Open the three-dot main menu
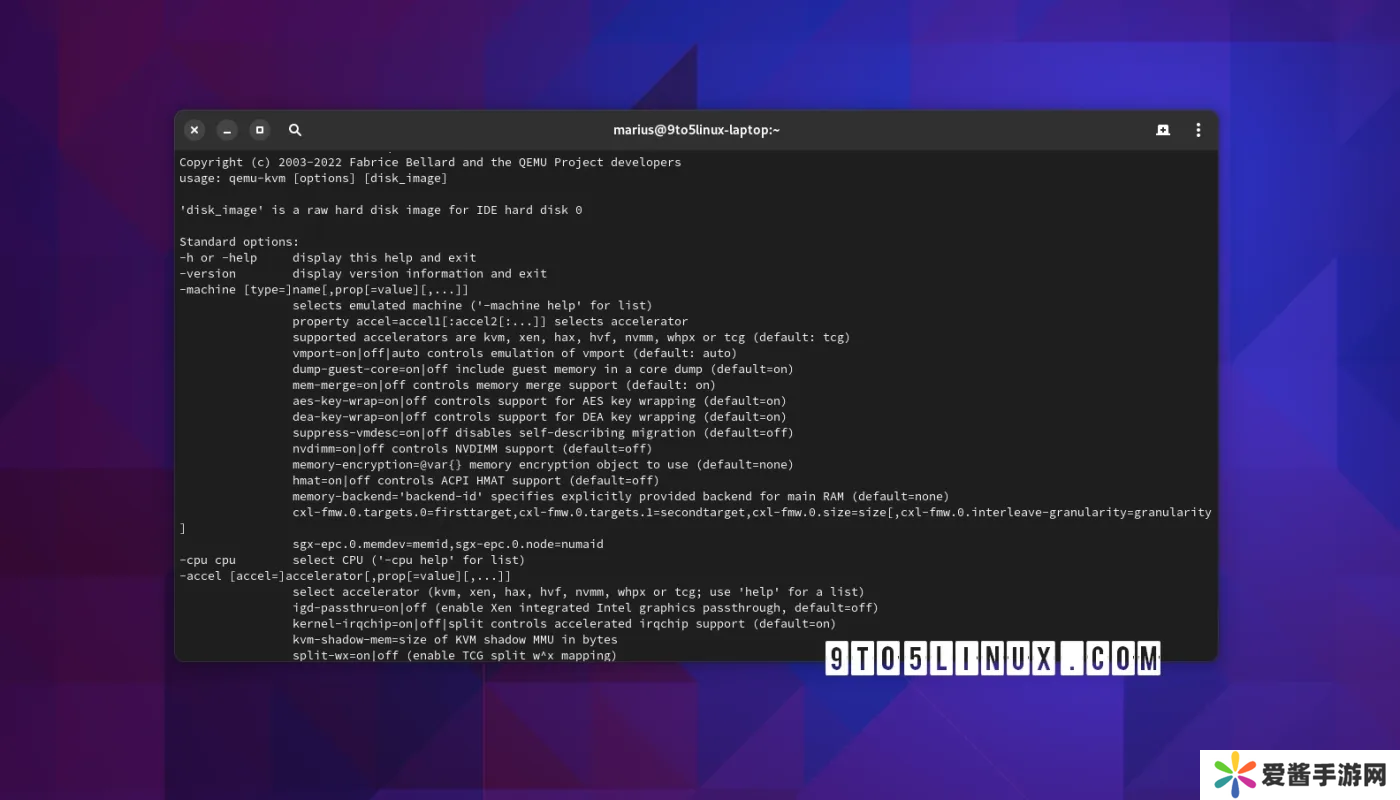Screen dimensions: 1400x800 [x=1198, y=130]
